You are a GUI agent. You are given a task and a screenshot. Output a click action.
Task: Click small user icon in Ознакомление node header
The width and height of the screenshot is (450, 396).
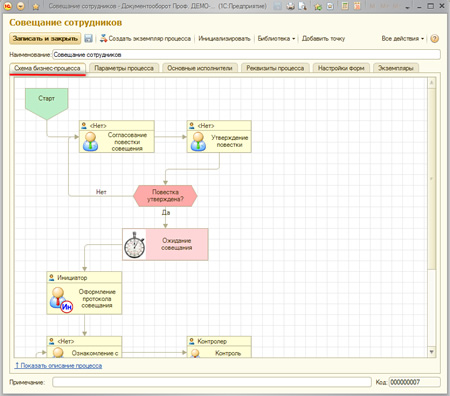point(52,341)
